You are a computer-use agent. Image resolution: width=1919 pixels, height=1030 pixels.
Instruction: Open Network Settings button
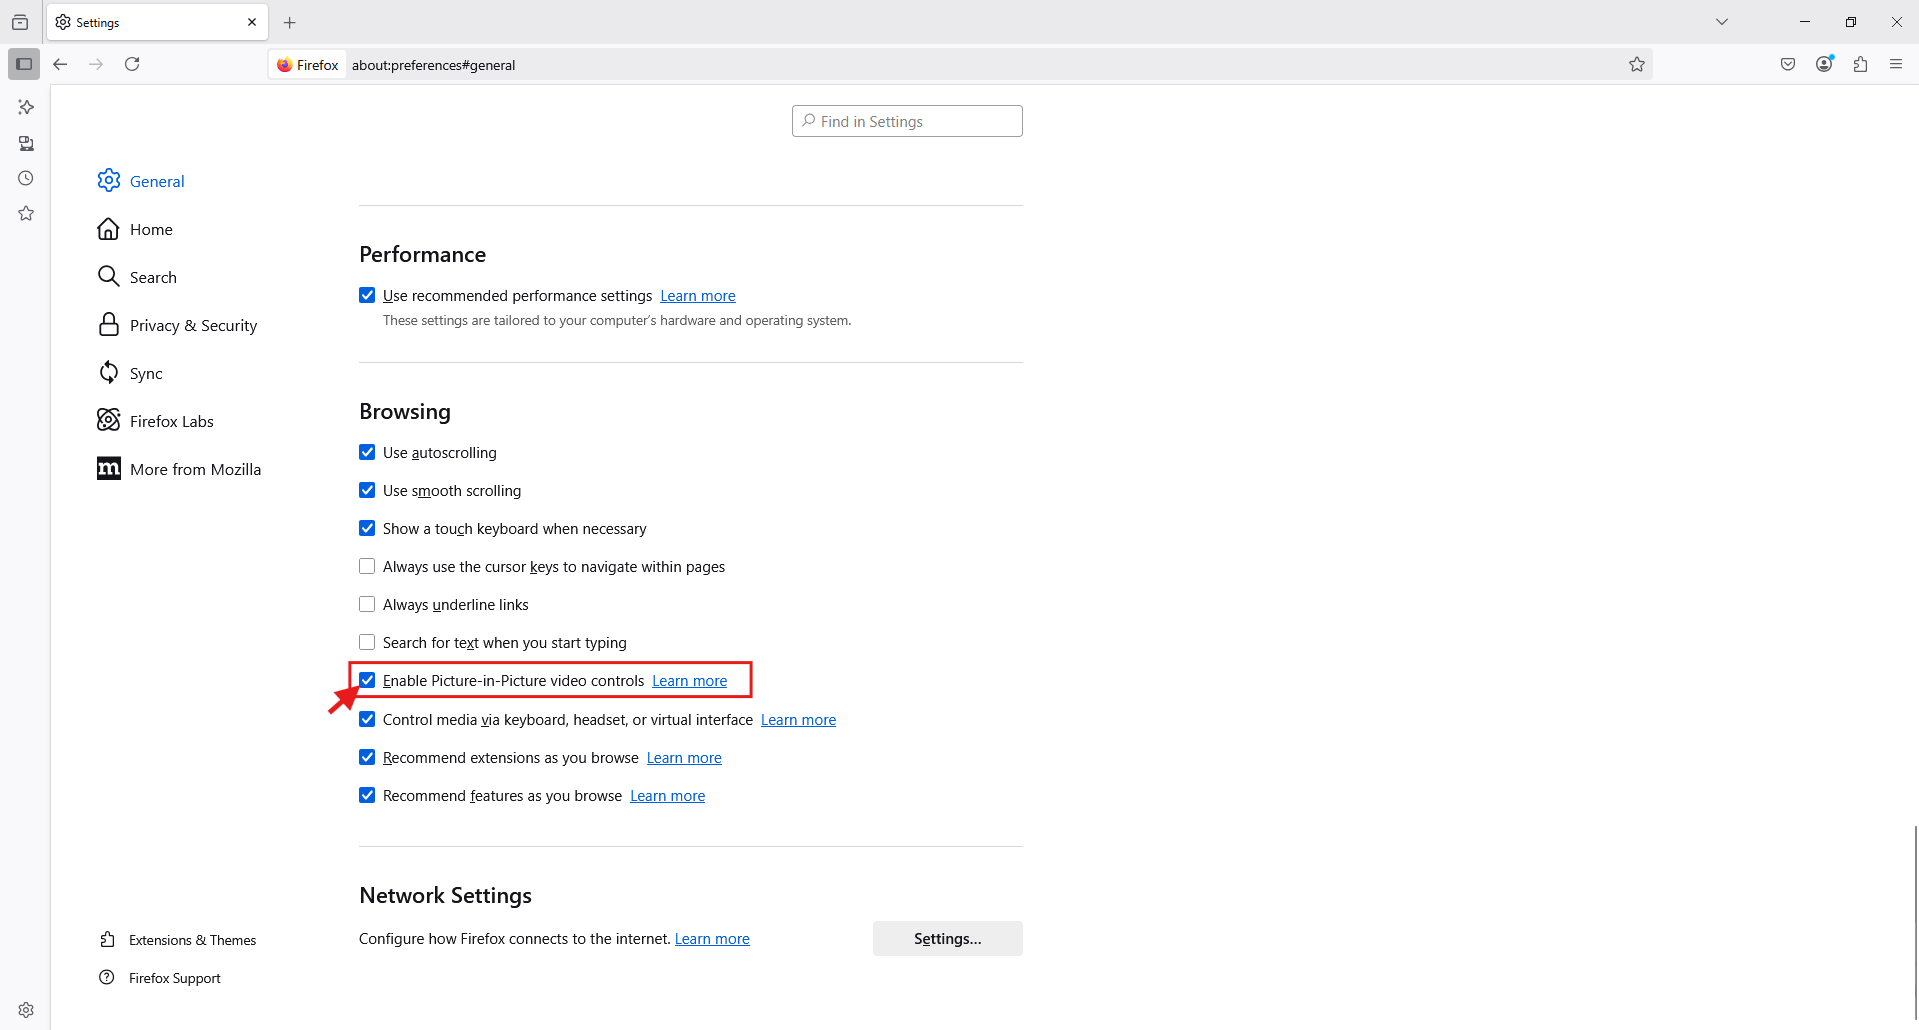click(x=947, y=939)
